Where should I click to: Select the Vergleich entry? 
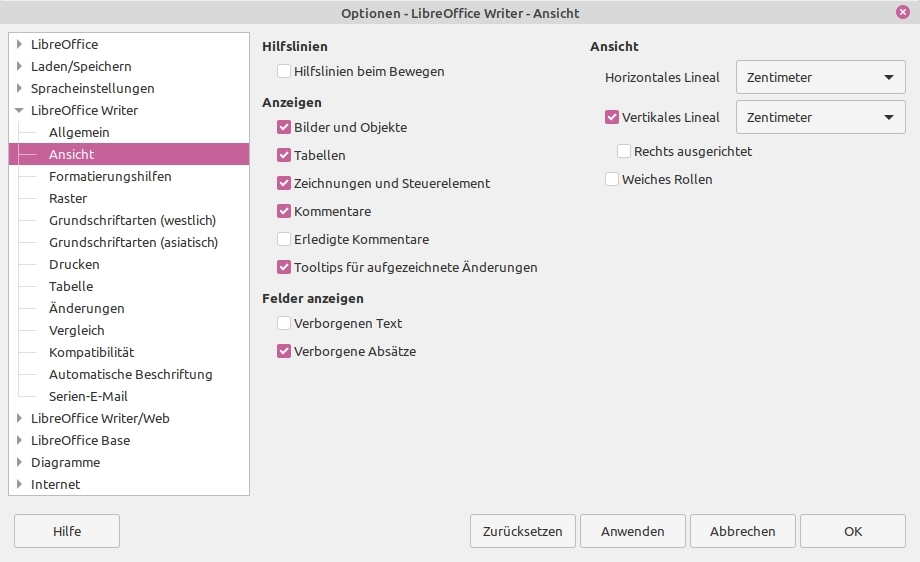(x=77, y=330)
